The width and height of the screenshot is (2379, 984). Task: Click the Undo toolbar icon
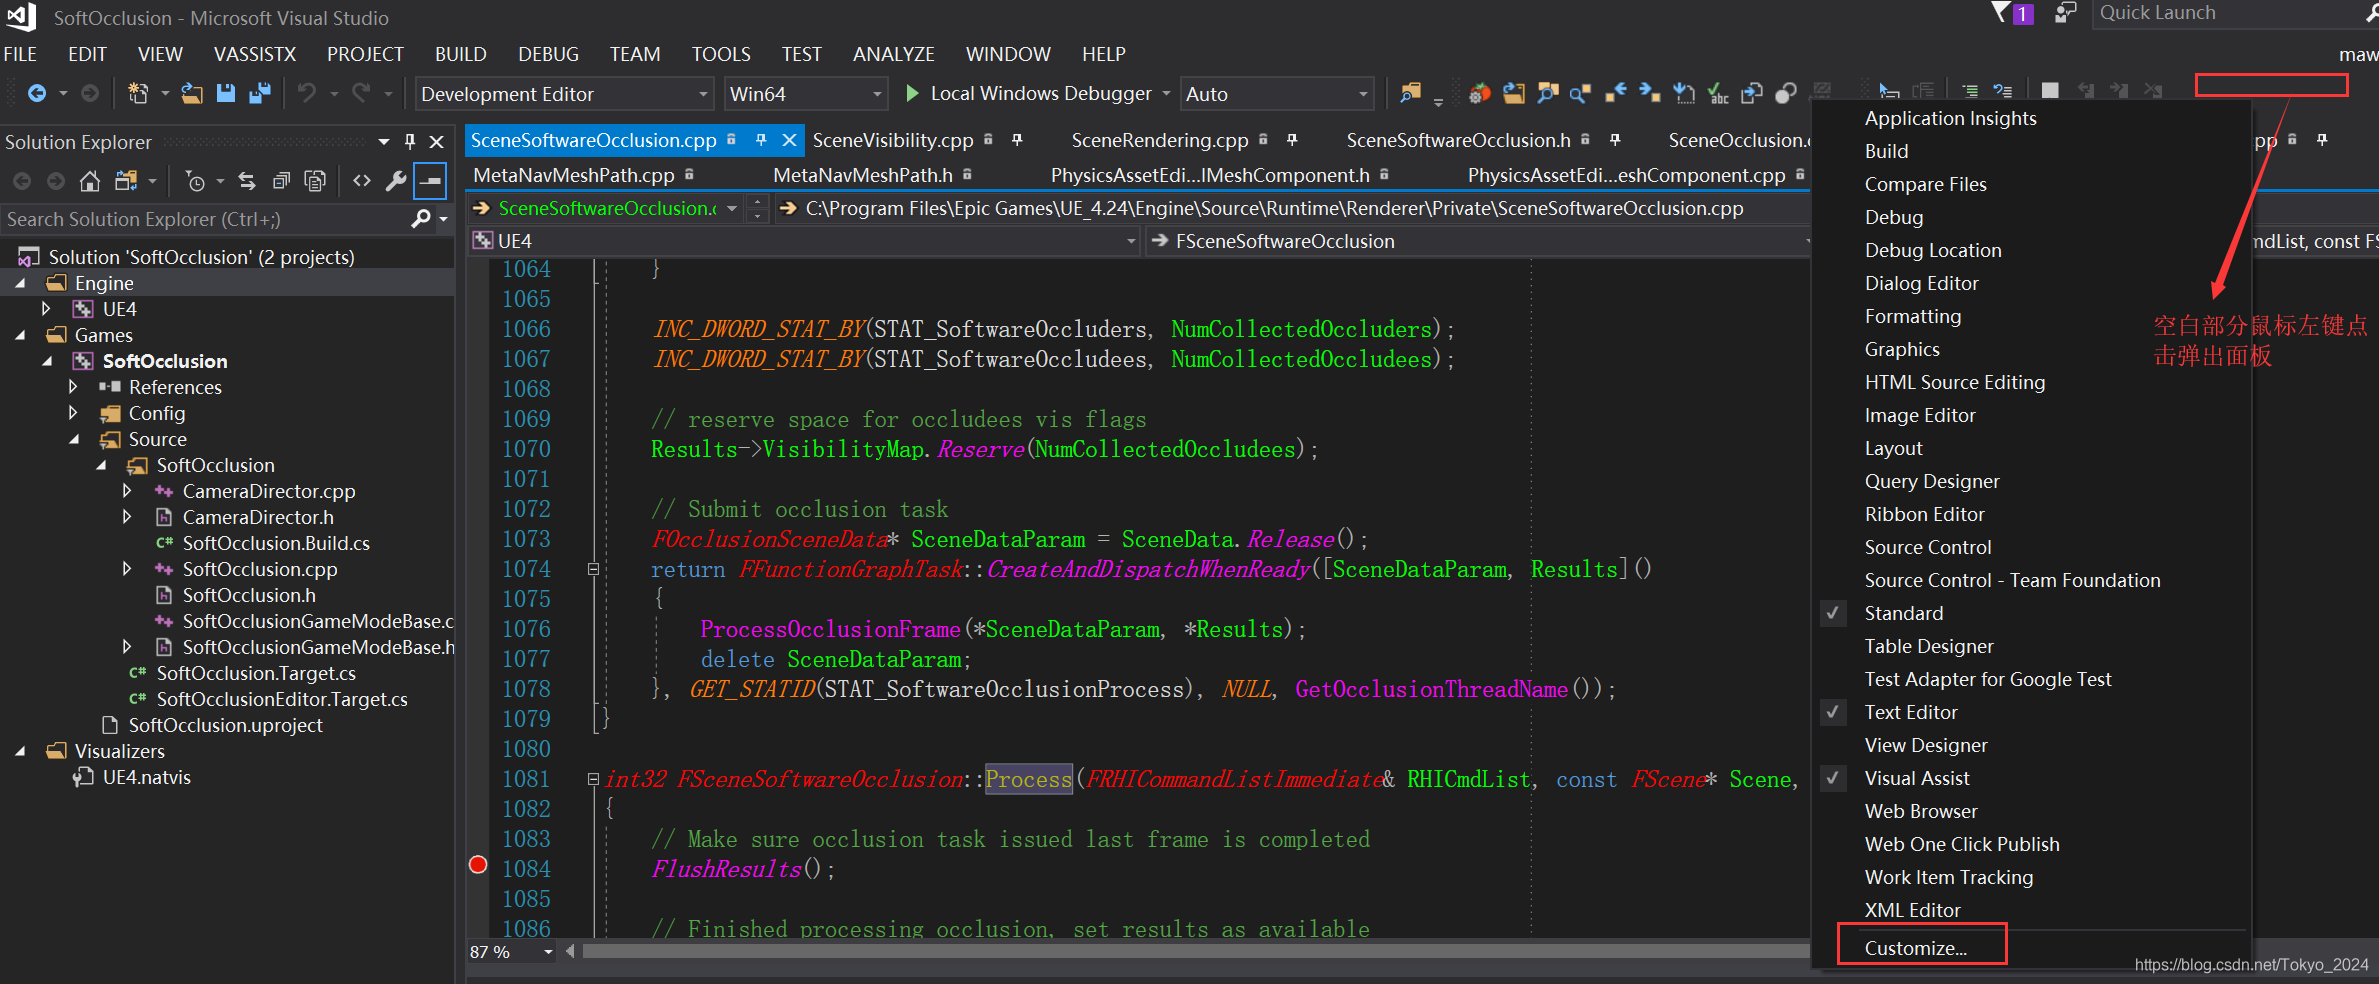click(307, 93)
